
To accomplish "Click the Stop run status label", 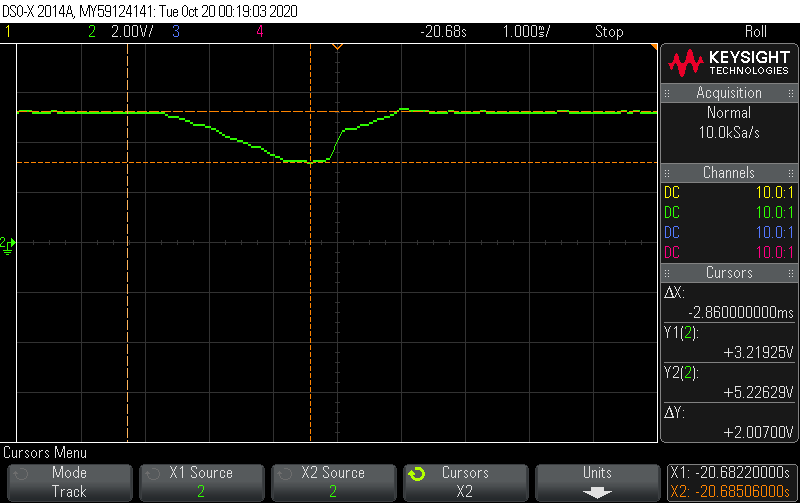I will pos(609,32).
